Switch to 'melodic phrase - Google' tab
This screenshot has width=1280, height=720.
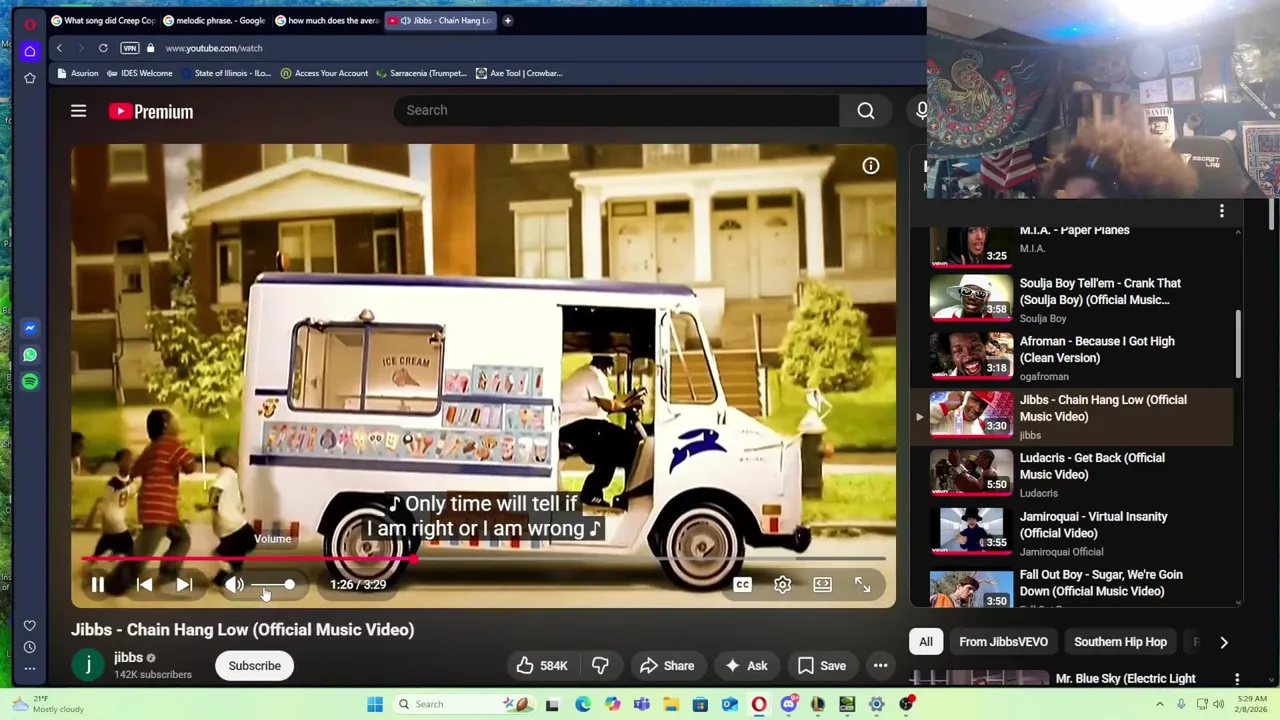(x=214, y=20)
